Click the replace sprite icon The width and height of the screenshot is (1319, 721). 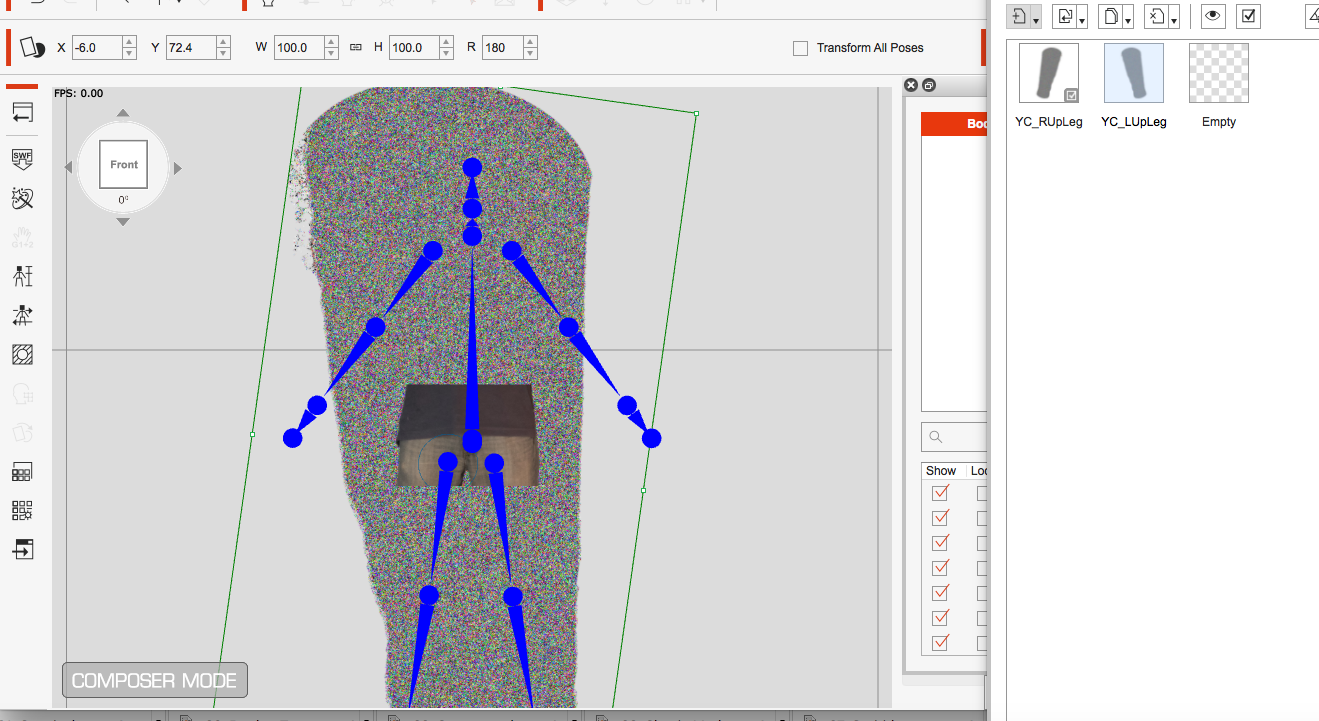click(1064, 17)
